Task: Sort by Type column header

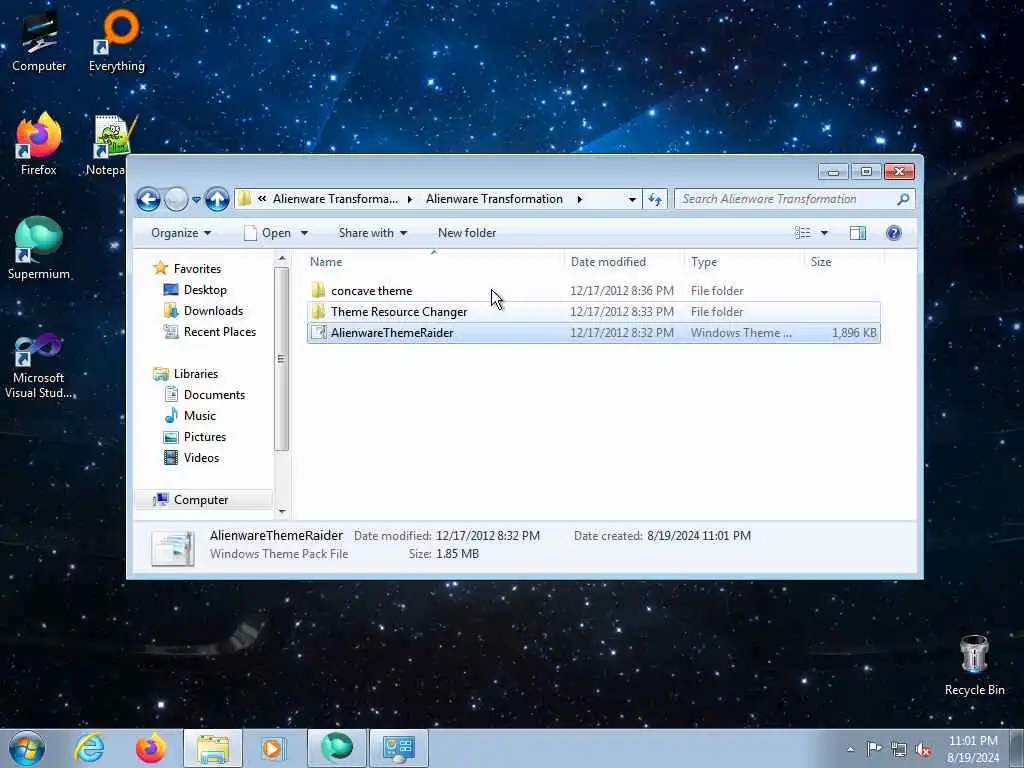Action: [x=743, y=262]
